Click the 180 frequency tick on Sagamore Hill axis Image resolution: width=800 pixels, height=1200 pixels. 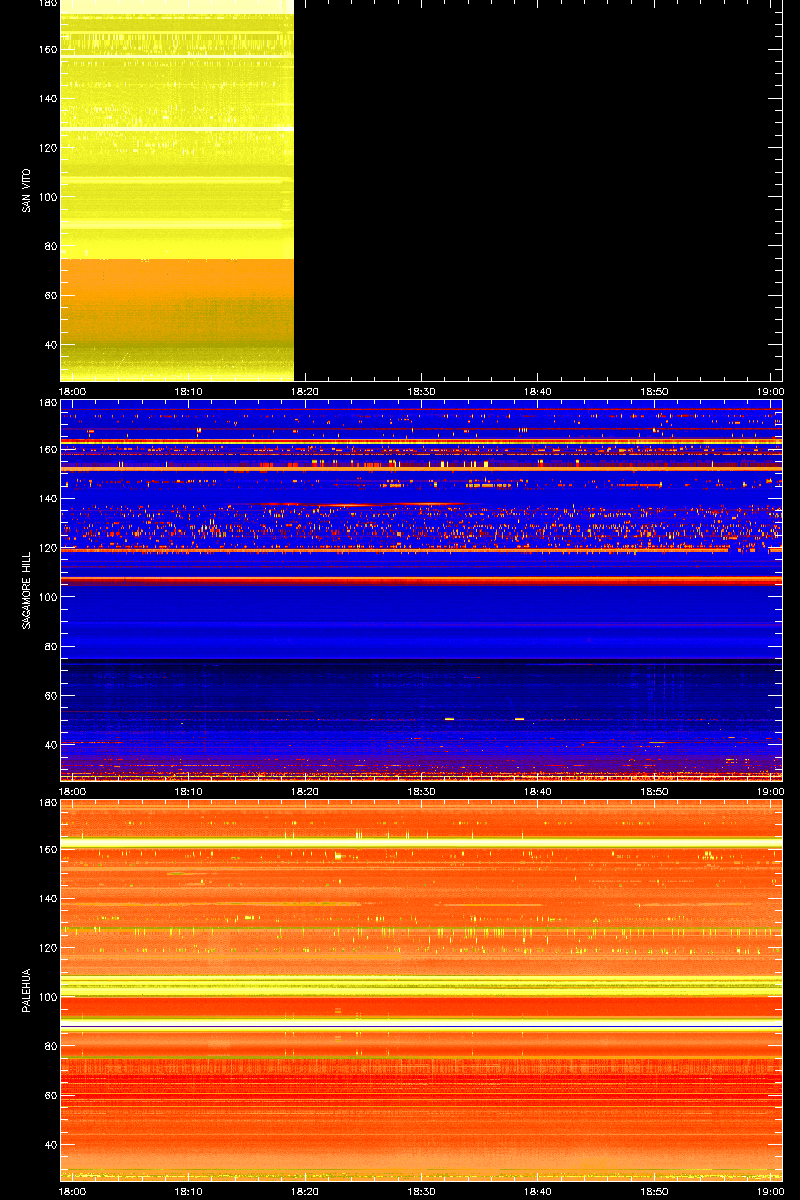point(47,403)
